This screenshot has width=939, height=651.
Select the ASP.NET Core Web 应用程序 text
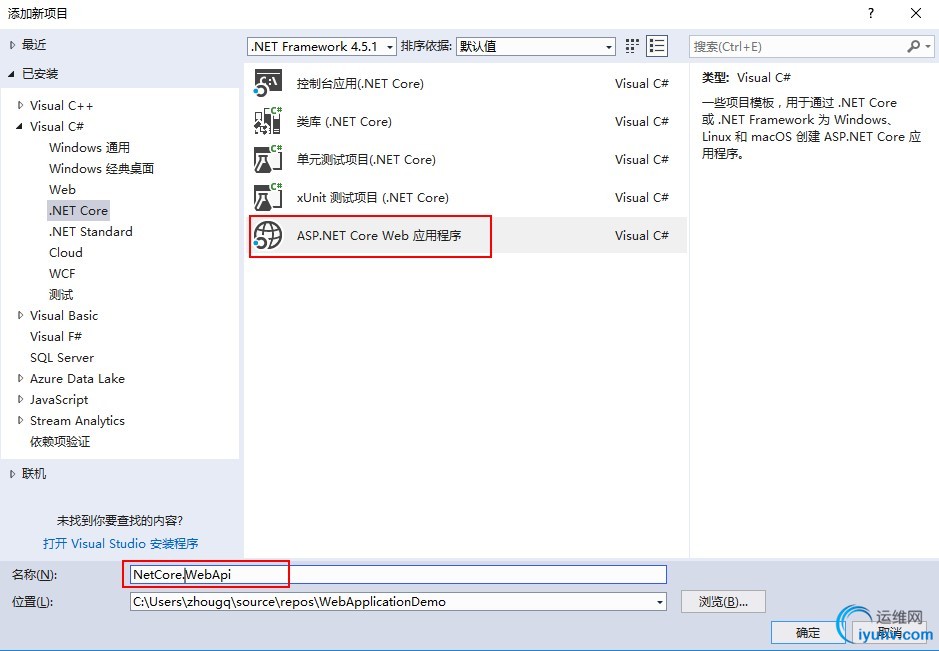[379, 235]
